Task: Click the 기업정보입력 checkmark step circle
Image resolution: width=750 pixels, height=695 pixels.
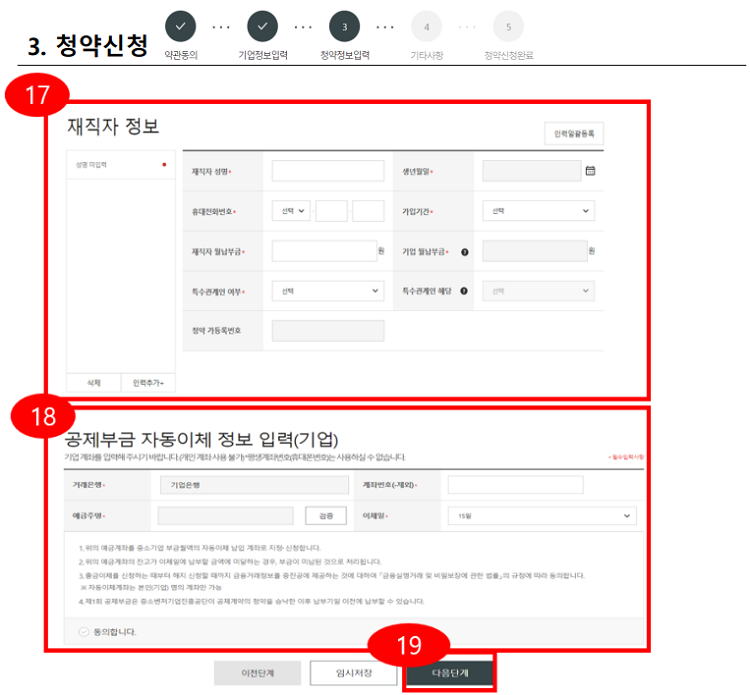Action: [262, 27]
